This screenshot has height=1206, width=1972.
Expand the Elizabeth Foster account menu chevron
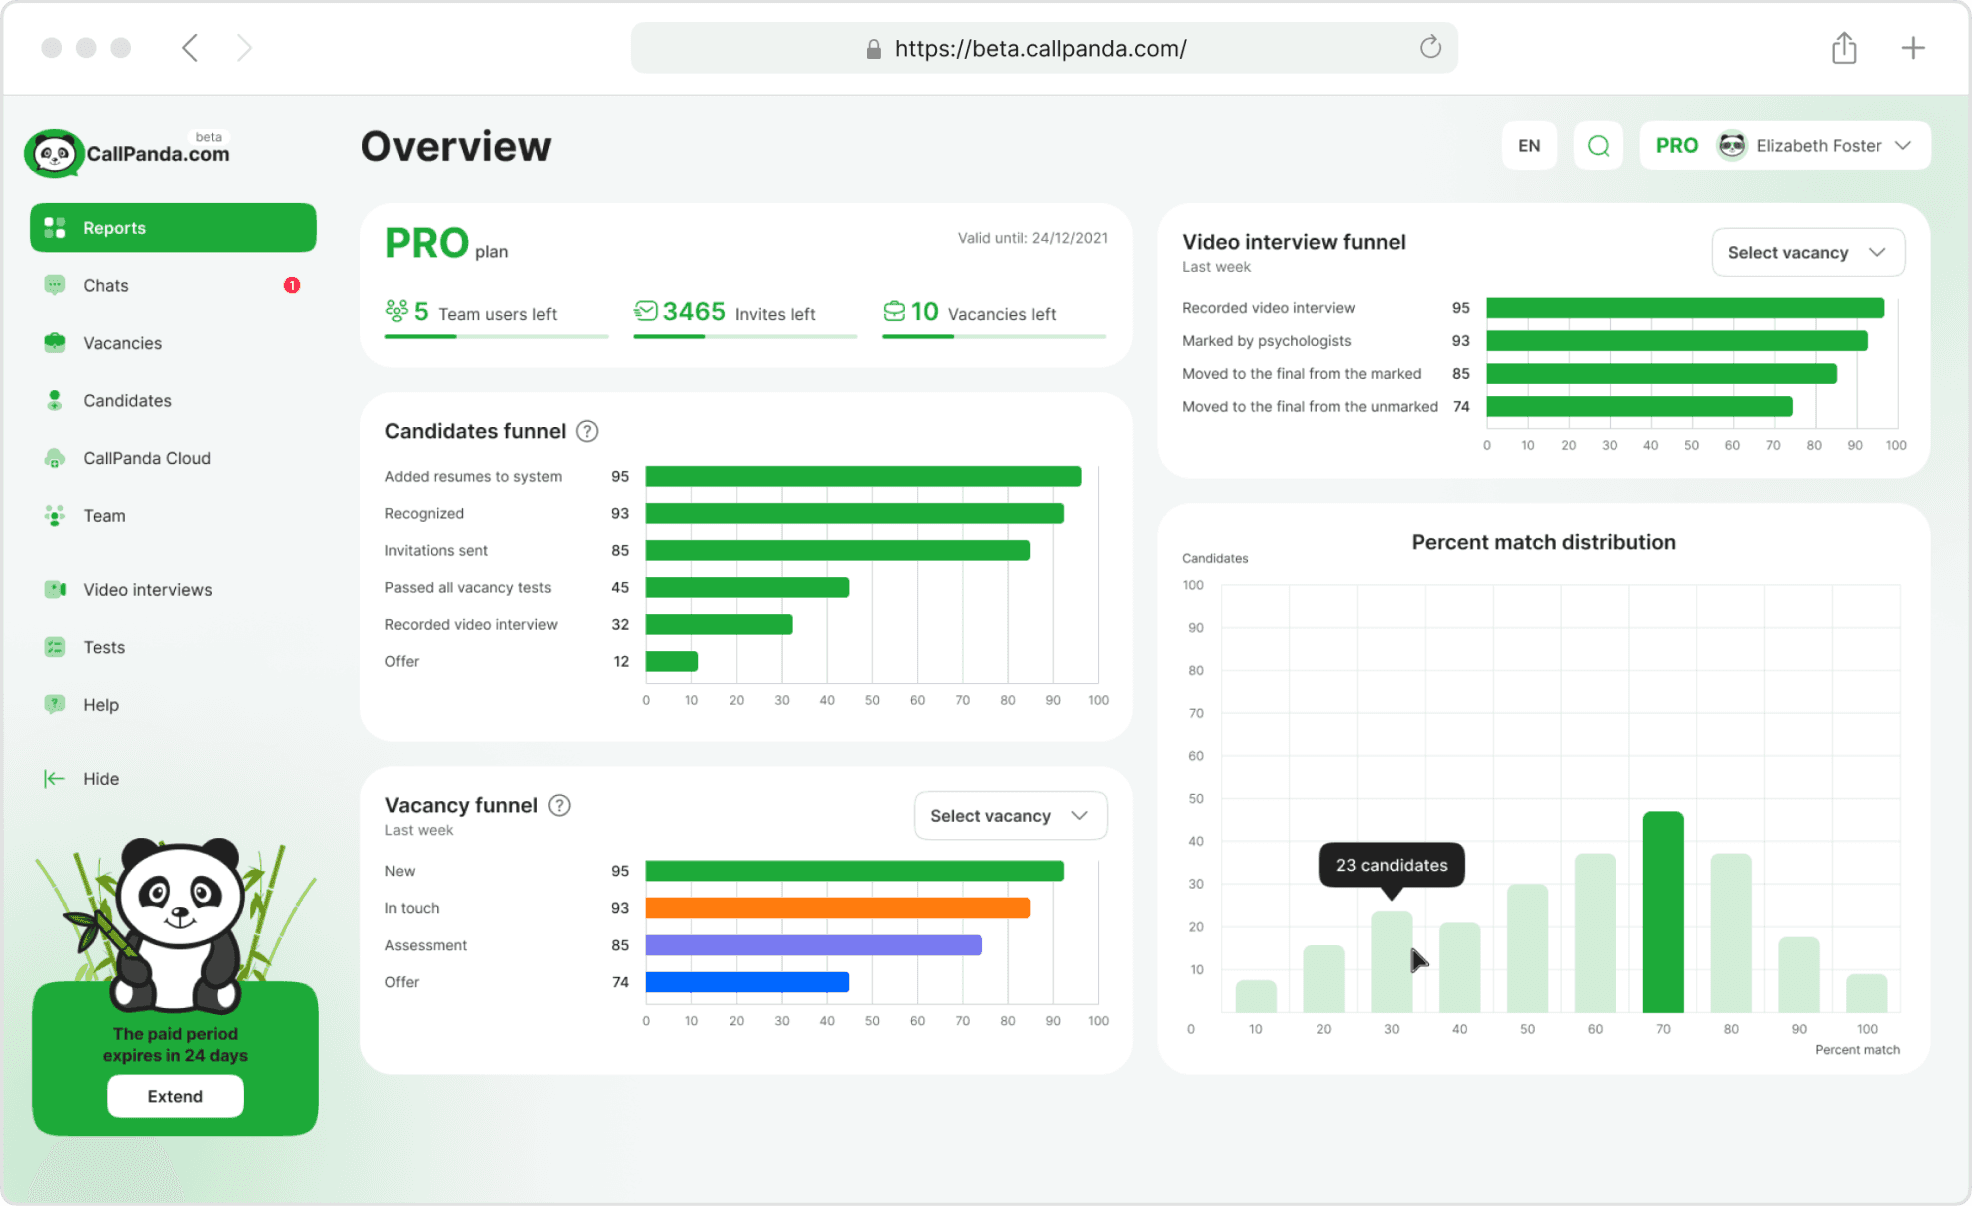pos(1903,146)
